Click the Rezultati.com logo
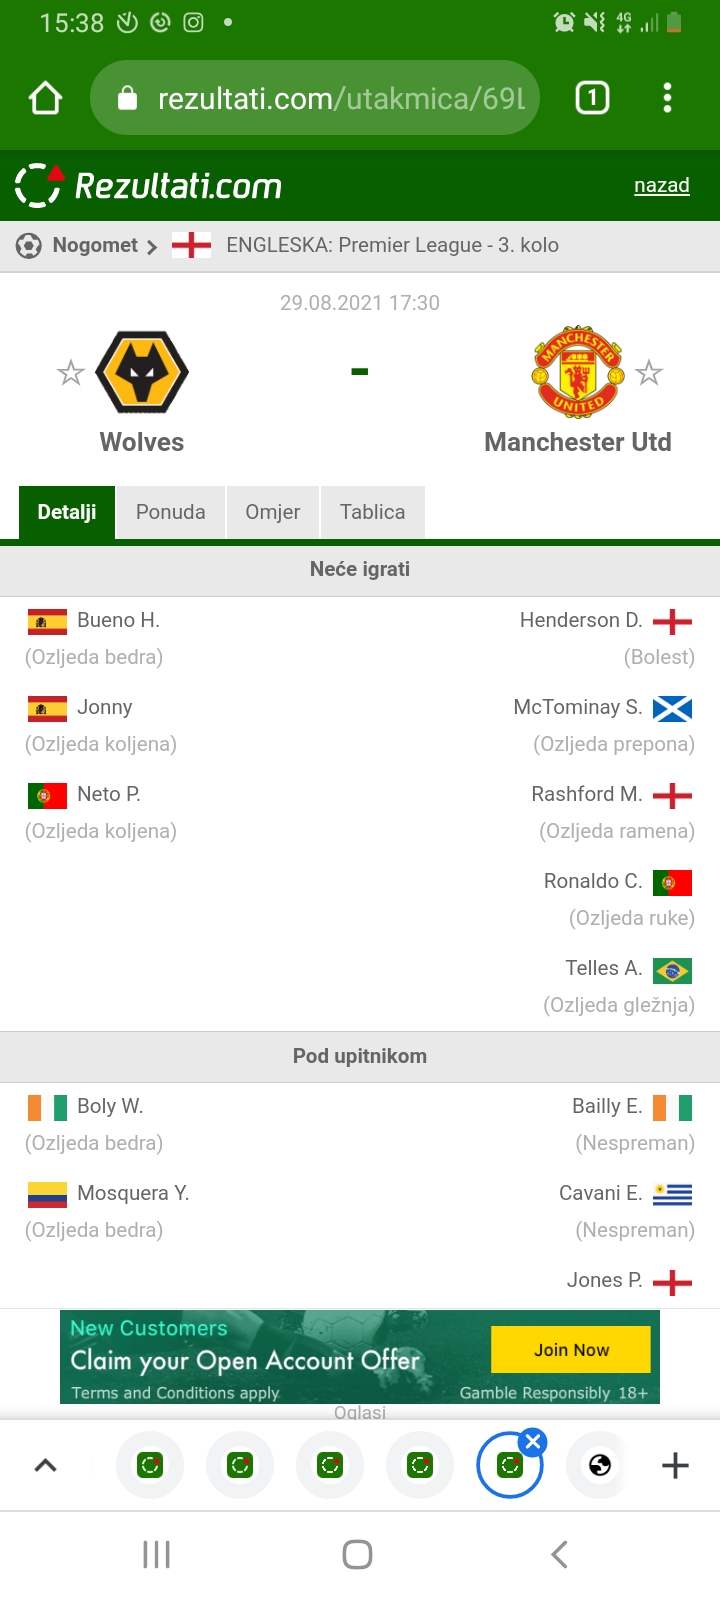720x1600 pixels. (x=148, y=185)
